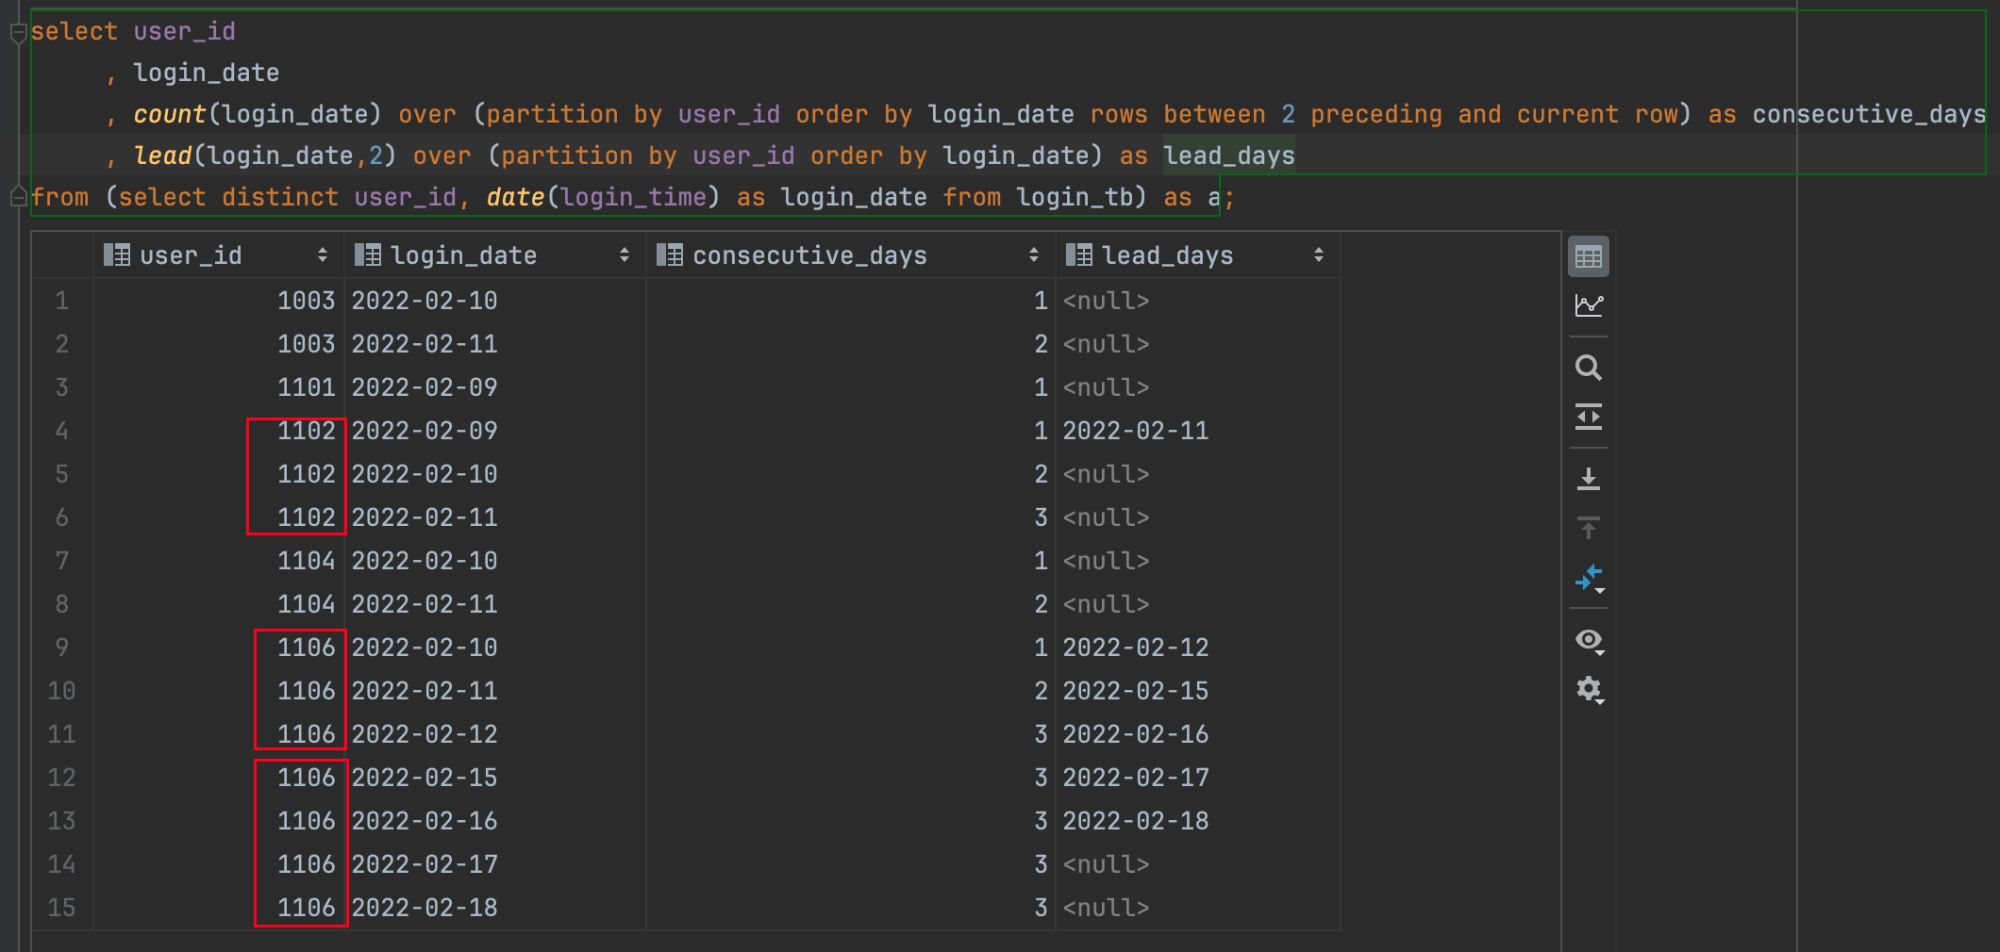
Task: Click user_id 1003 cell in row 1
Action: [x=306, y=300]
